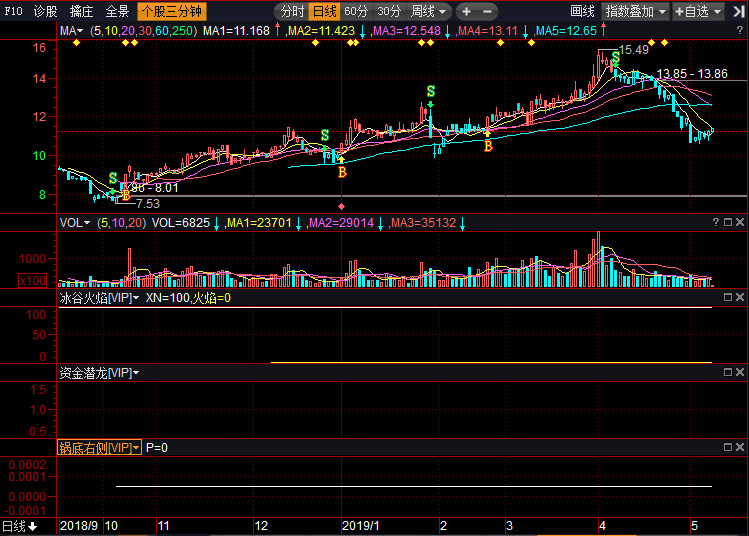Maximize the 冰谷火焰 indicator panel
This screenshot has width=749, height=536.
click(728, 297)
